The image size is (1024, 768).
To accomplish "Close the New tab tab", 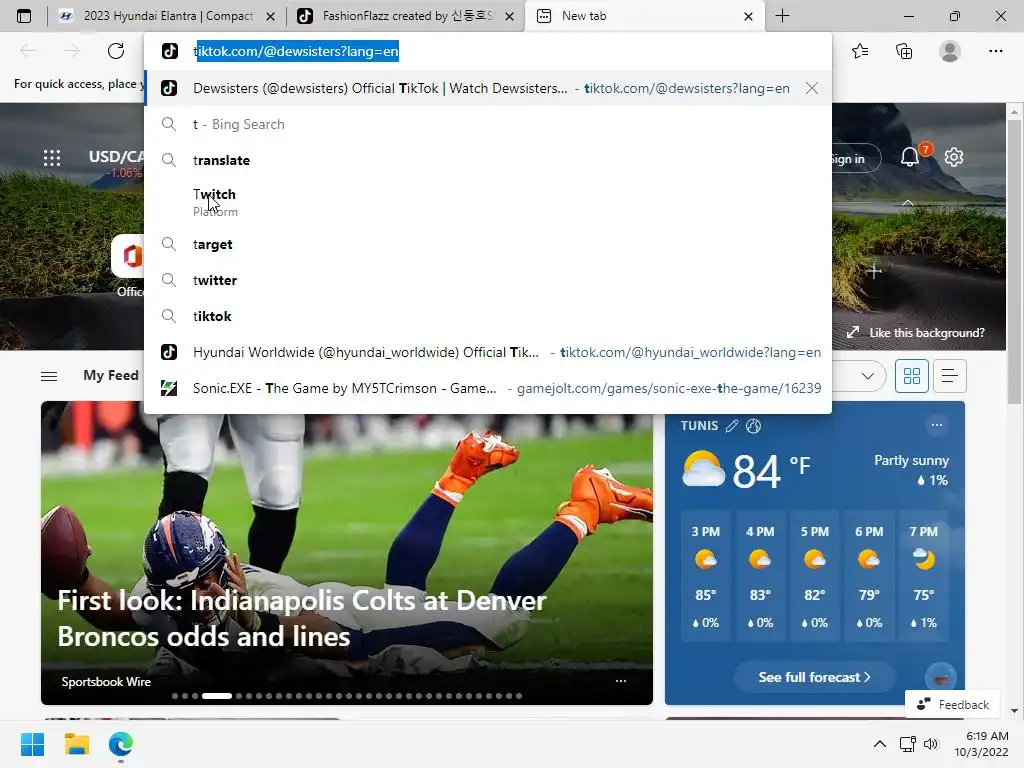I will 748,16.
